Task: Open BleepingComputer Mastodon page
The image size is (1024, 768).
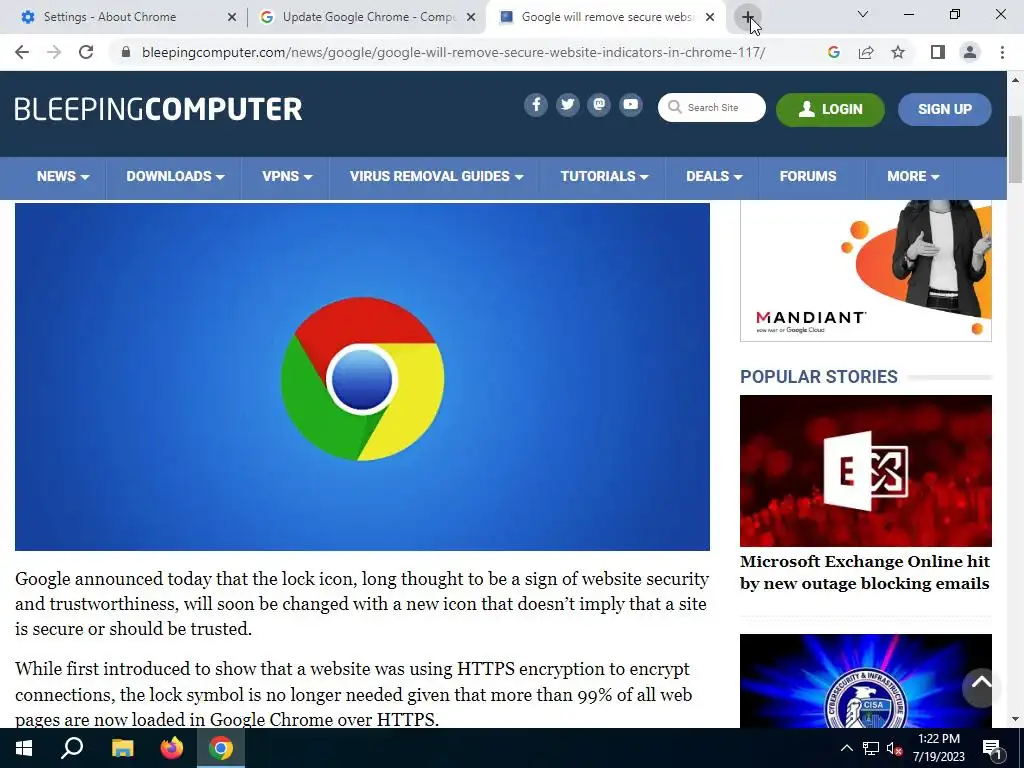Action: pos(599,104)
